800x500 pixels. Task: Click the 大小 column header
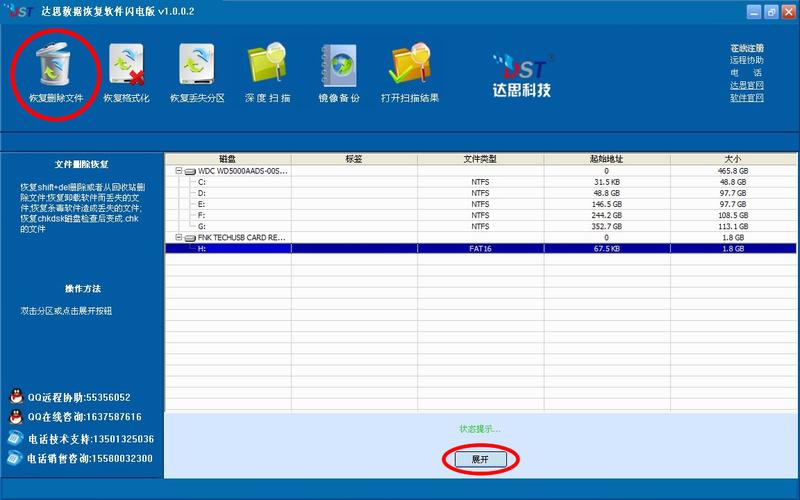[x=733, y=159]
